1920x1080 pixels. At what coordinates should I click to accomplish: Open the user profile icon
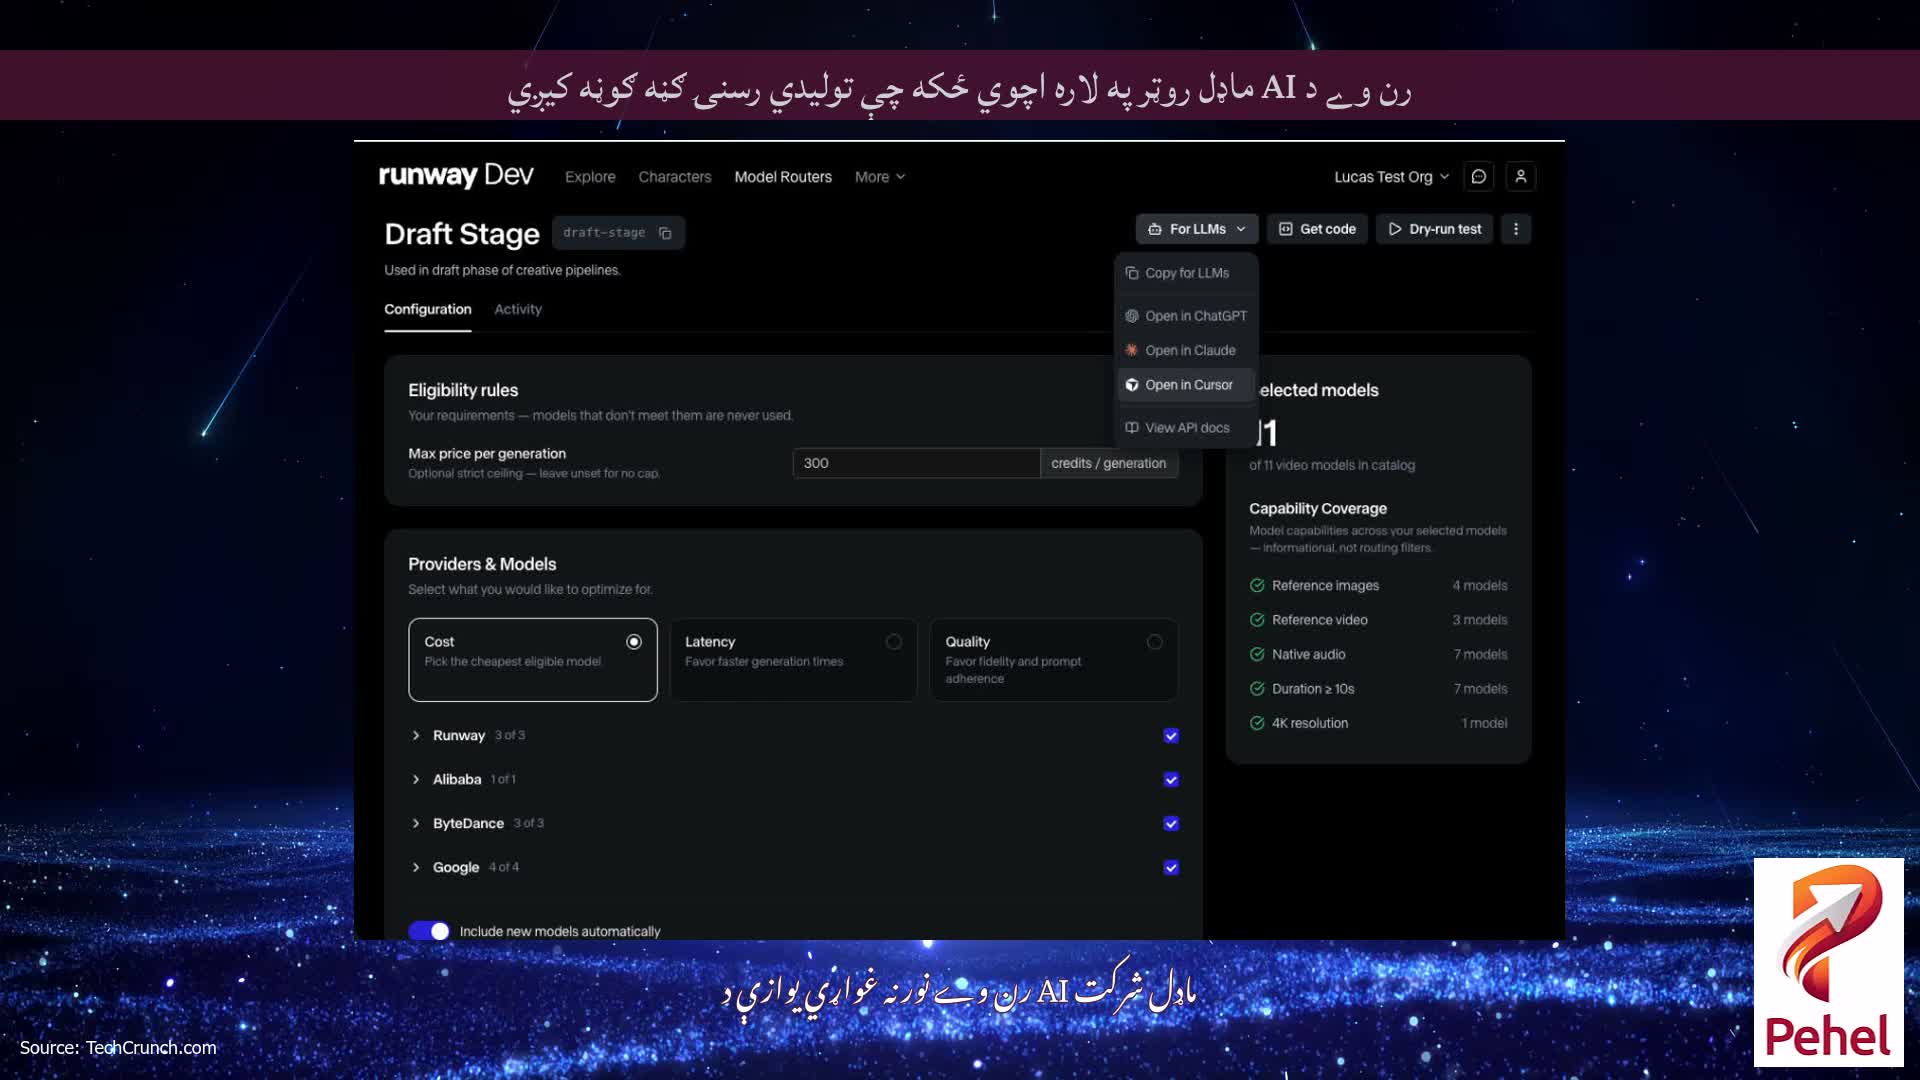coord(1521,177)
